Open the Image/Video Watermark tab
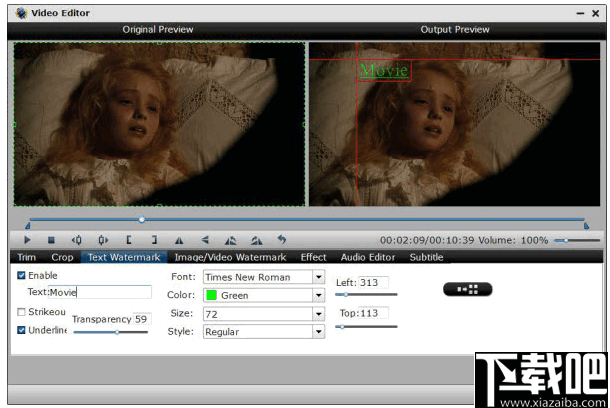Image resolution: width=610 pixels, height=408 pixels. tap(230, 257)
